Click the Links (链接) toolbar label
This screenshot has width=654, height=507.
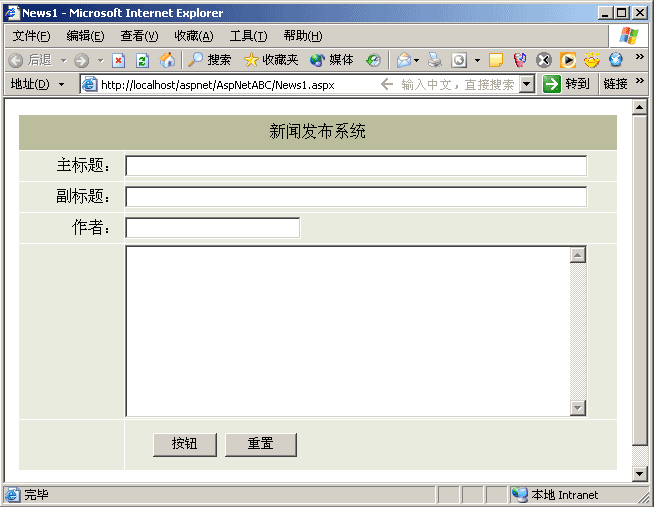coord(616,84)
